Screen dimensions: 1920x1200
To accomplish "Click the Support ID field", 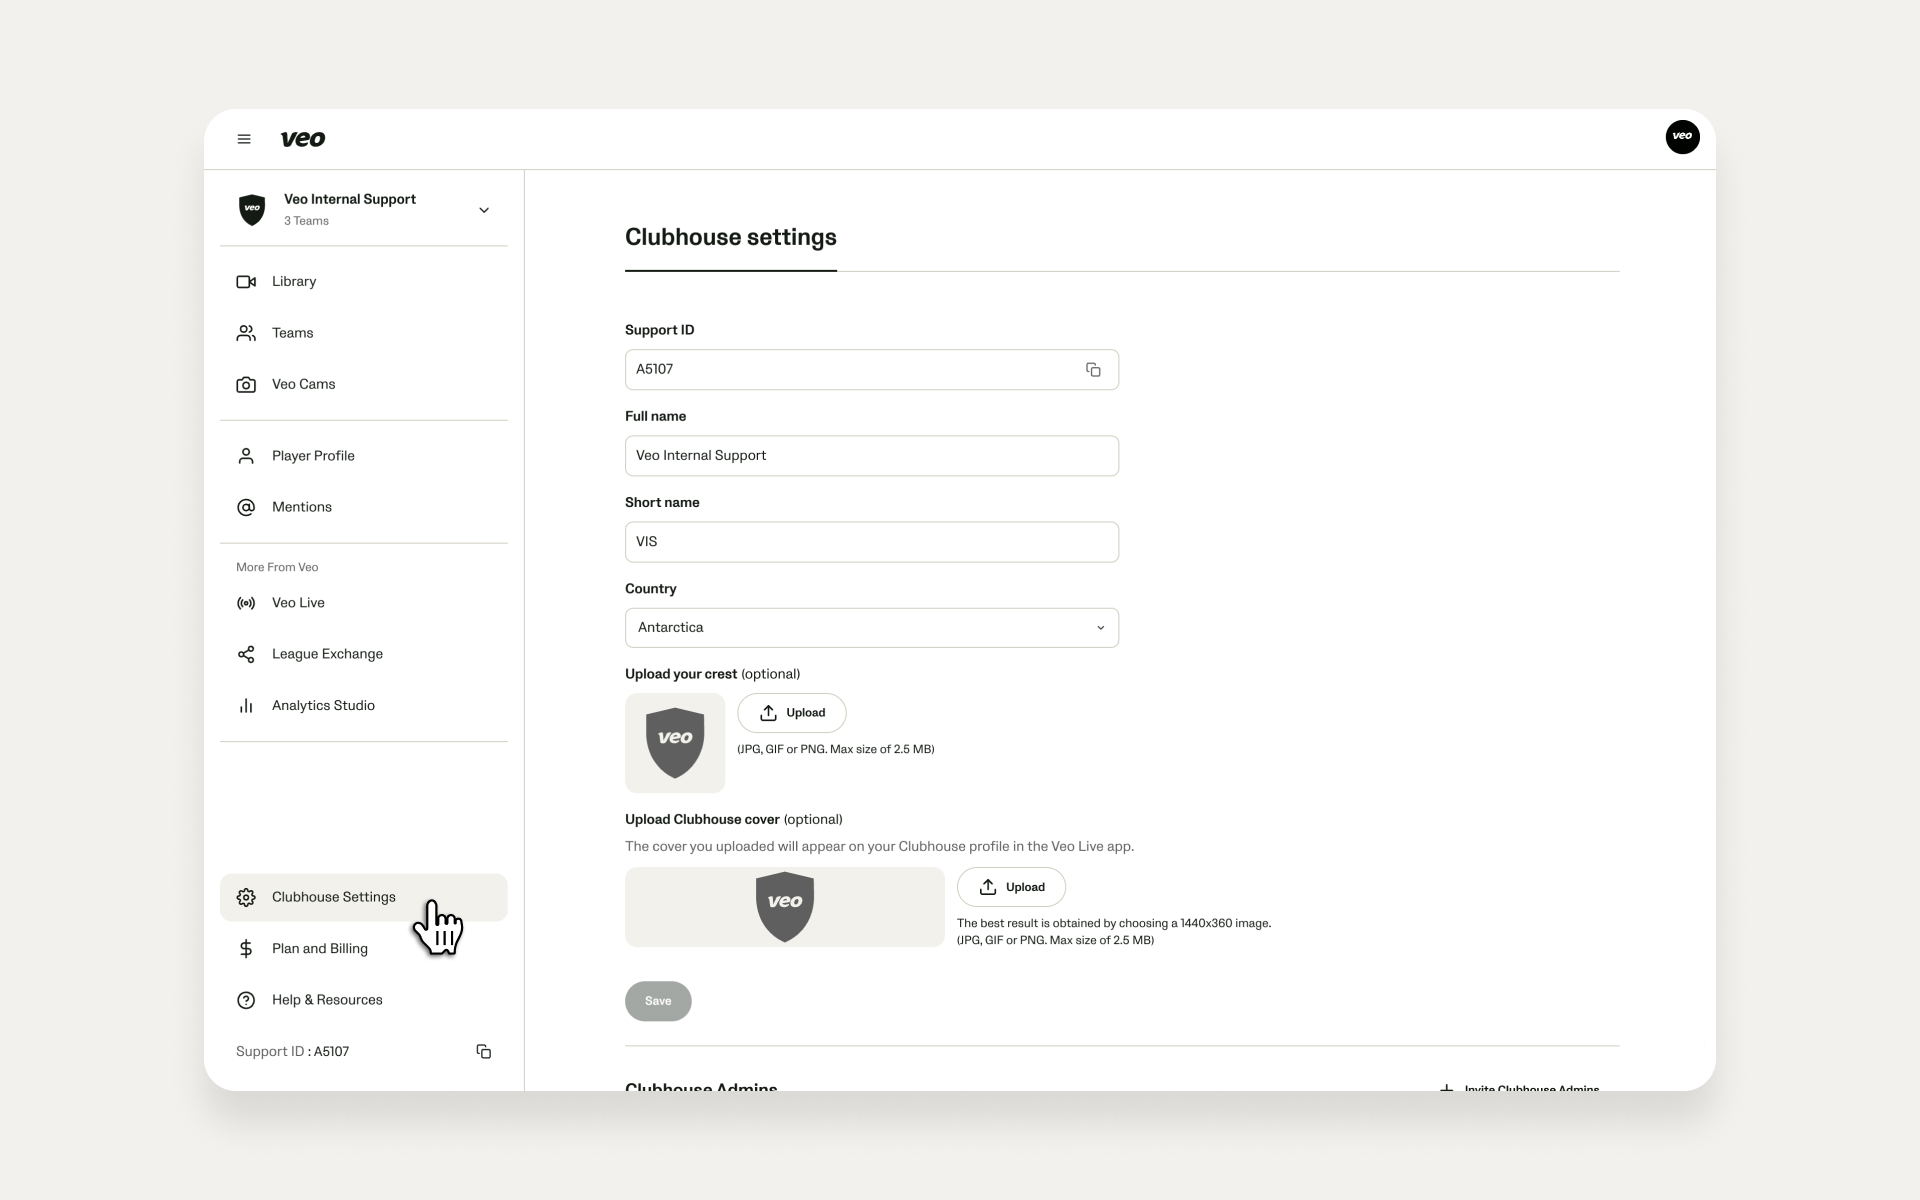I will click(872, 370).
